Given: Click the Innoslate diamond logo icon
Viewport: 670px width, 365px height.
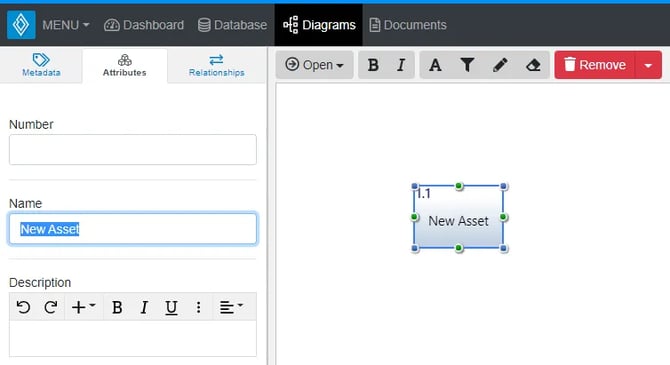Looking at the screenshot, I should [21, 25].
